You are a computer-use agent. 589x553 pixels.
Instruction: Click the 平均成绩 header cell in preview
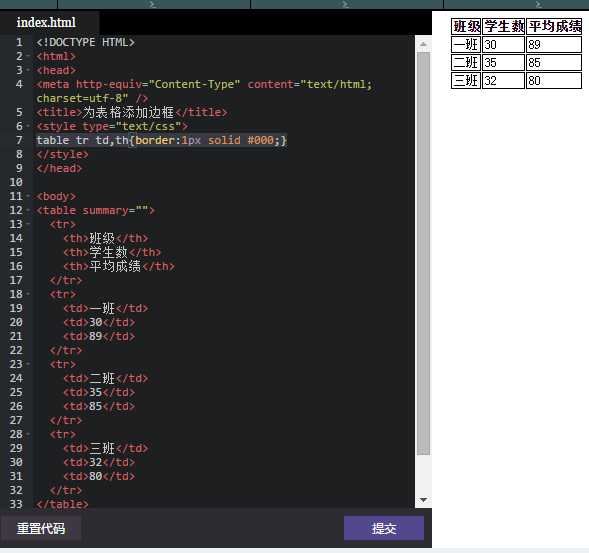[x=554, y=27]
